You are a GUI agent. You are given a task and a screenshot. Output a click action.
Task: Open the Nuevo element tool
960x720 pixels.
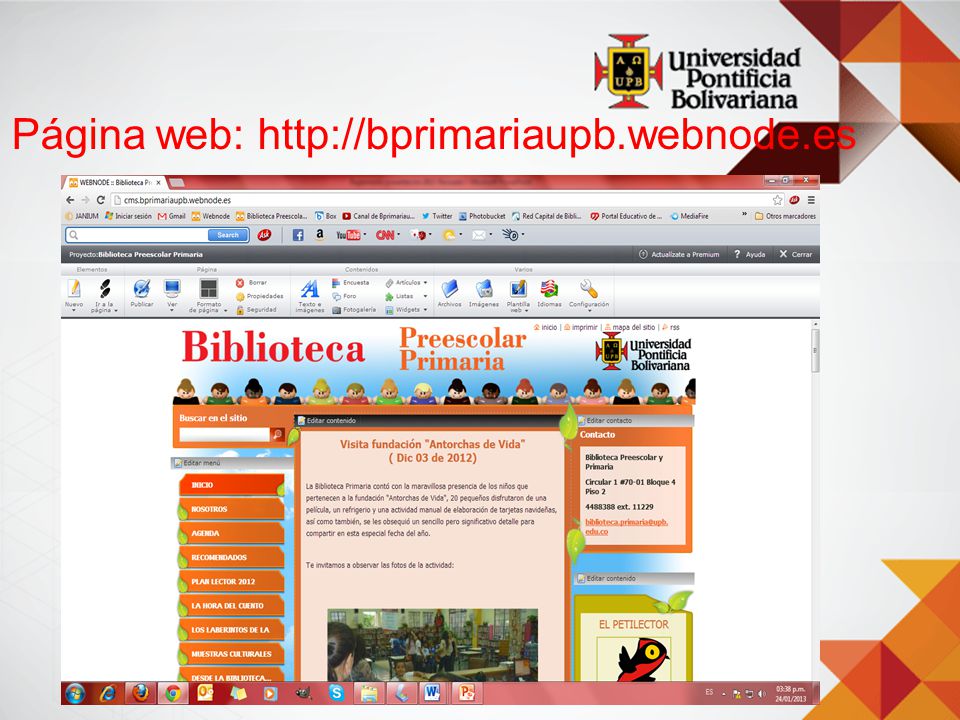(74, 294)
